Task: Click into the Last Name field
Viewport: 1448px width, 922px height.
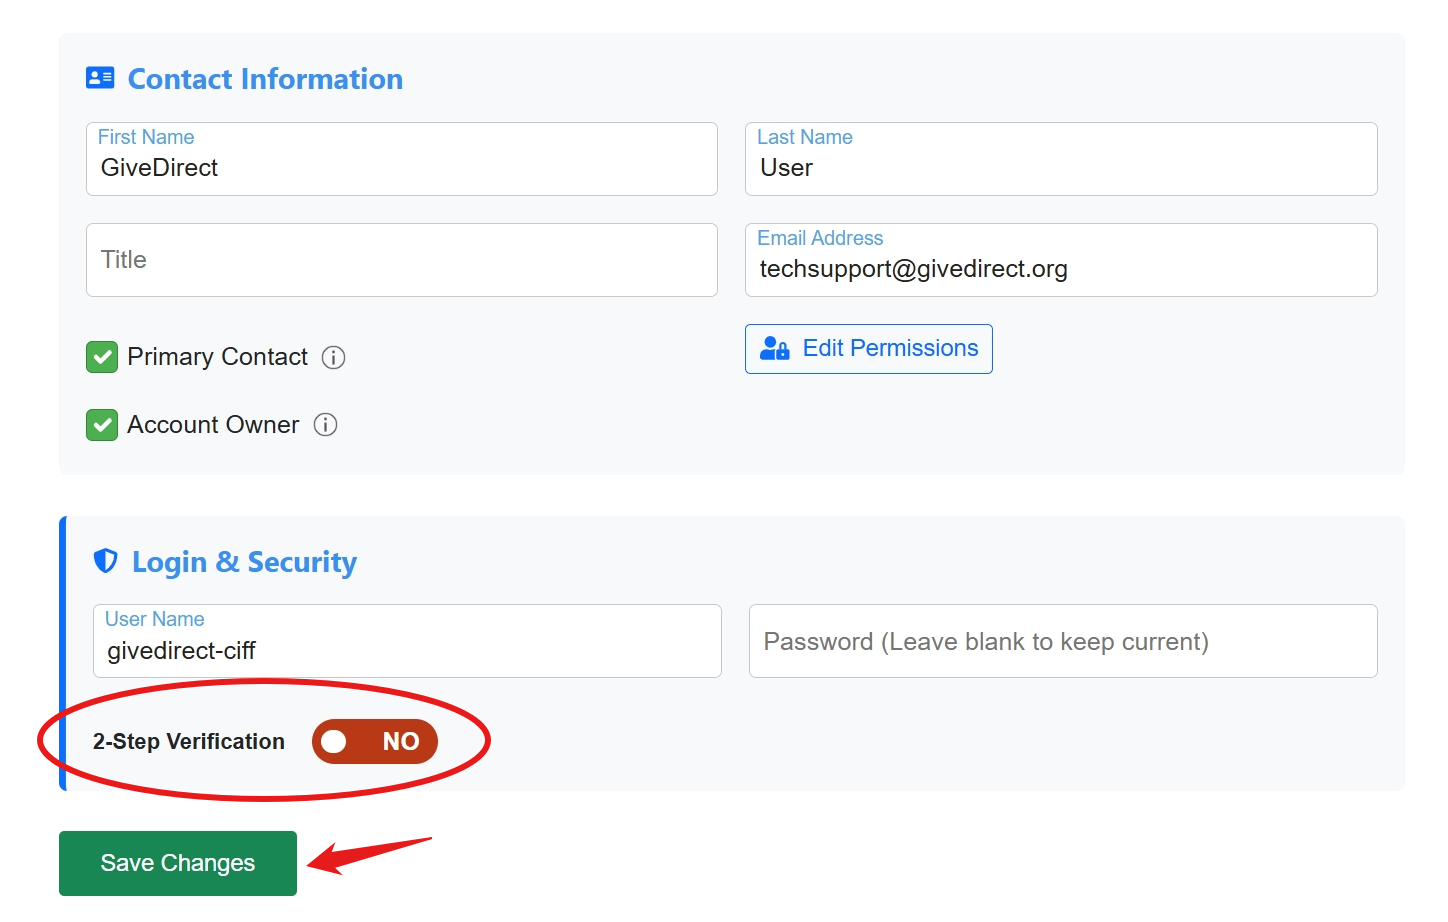Action: click(x=1060, y=167)
